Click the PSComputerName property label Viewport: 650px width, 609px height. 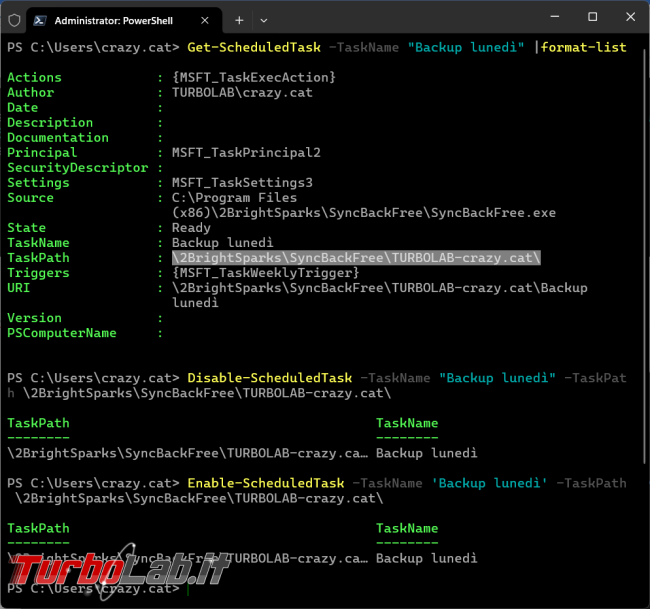pyautogui.click(x=62, y=333)
